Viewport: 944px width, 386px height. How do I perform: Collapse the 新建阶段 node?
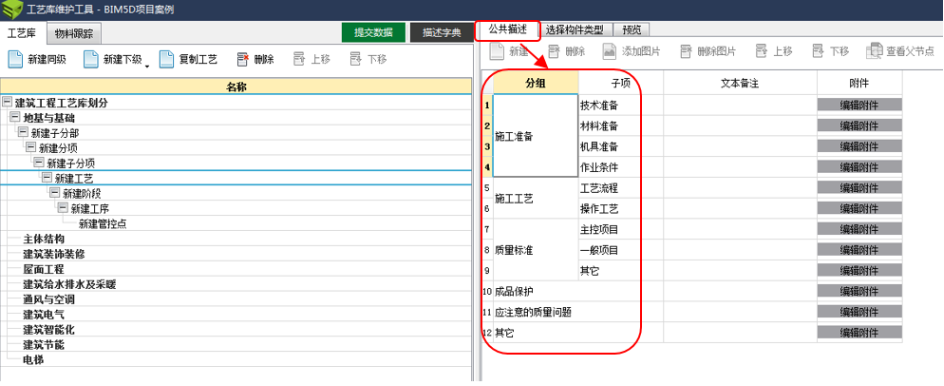tap(54, 193)
